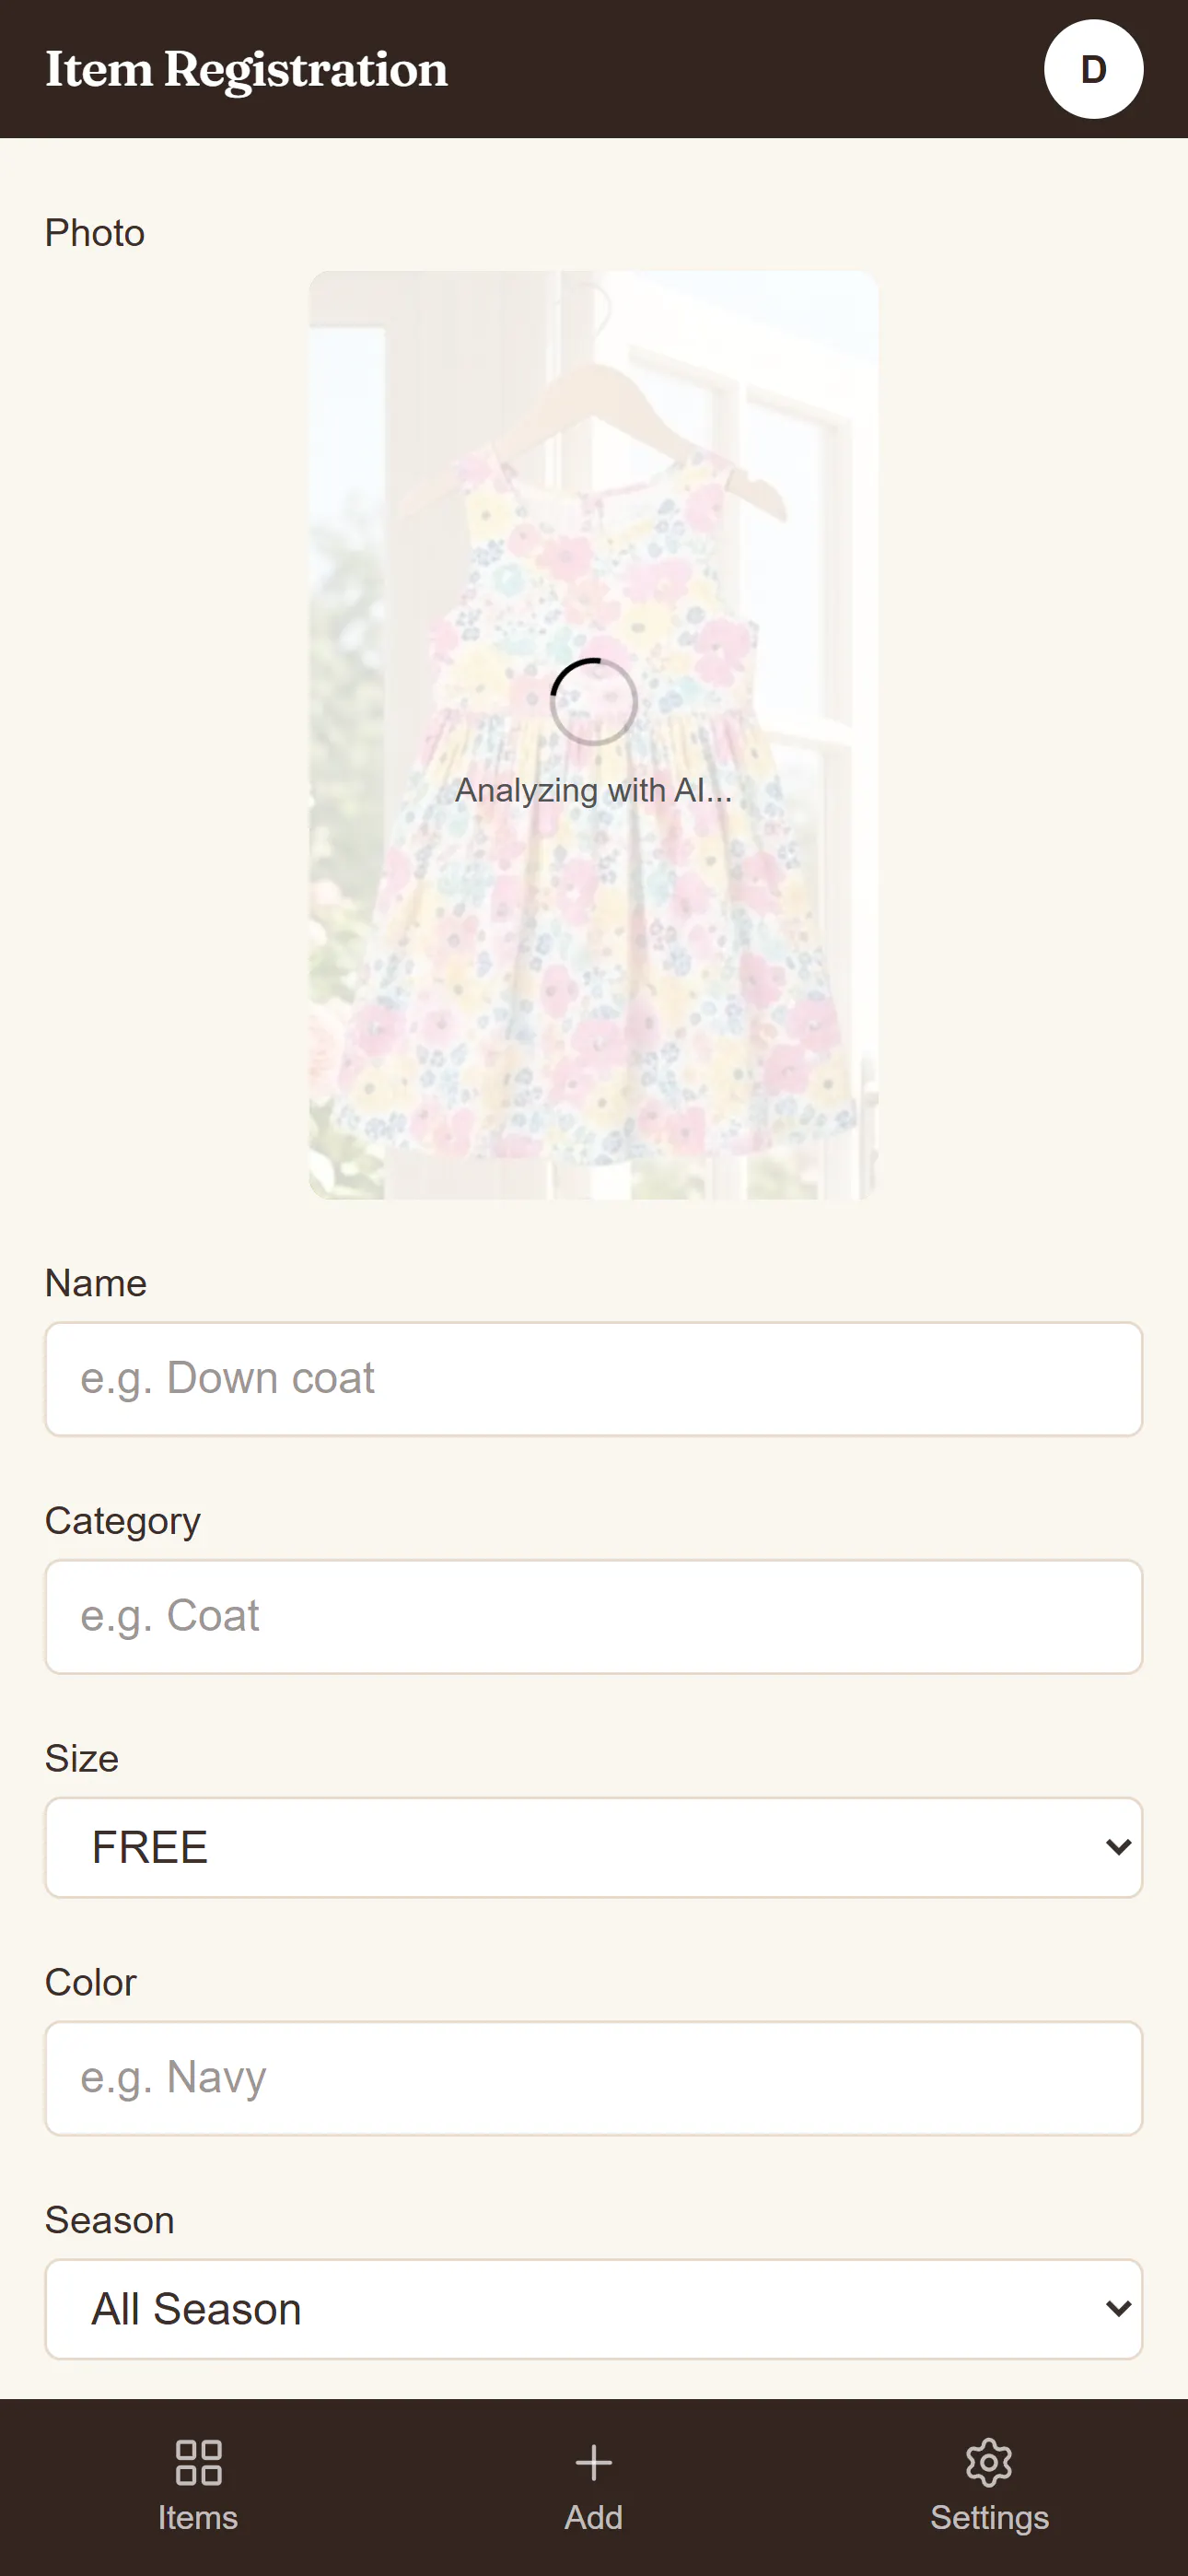Click the Item Registration header title

click(246, 69)
